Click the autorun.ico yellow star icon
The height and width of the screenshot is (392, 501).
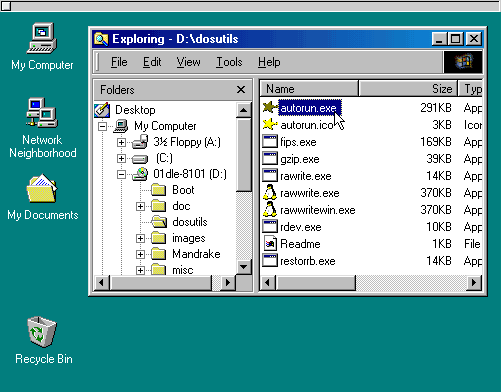[270, 125]
